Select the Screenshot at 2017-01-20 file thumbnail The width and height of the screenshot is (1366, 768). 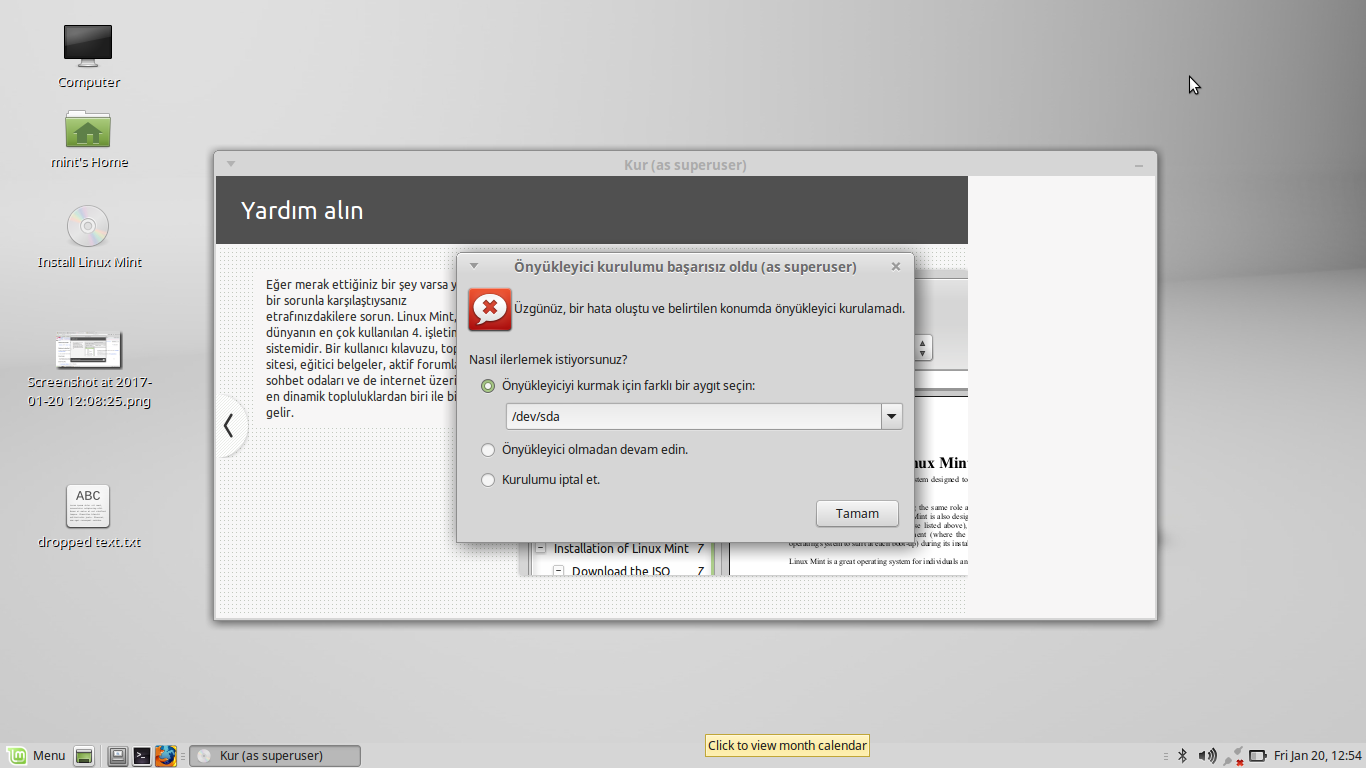point(88,349)
